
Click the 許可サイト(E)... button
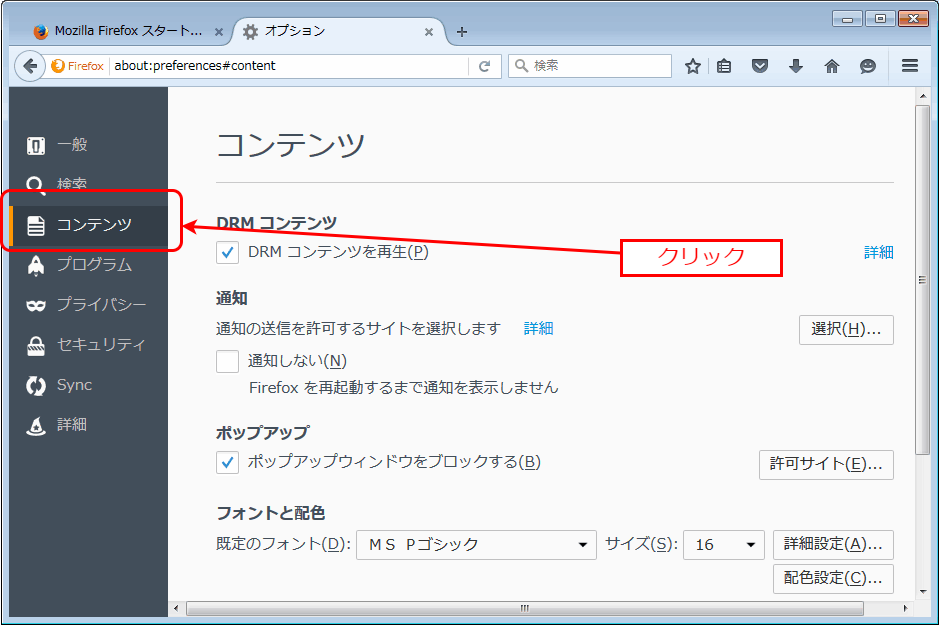826,464
